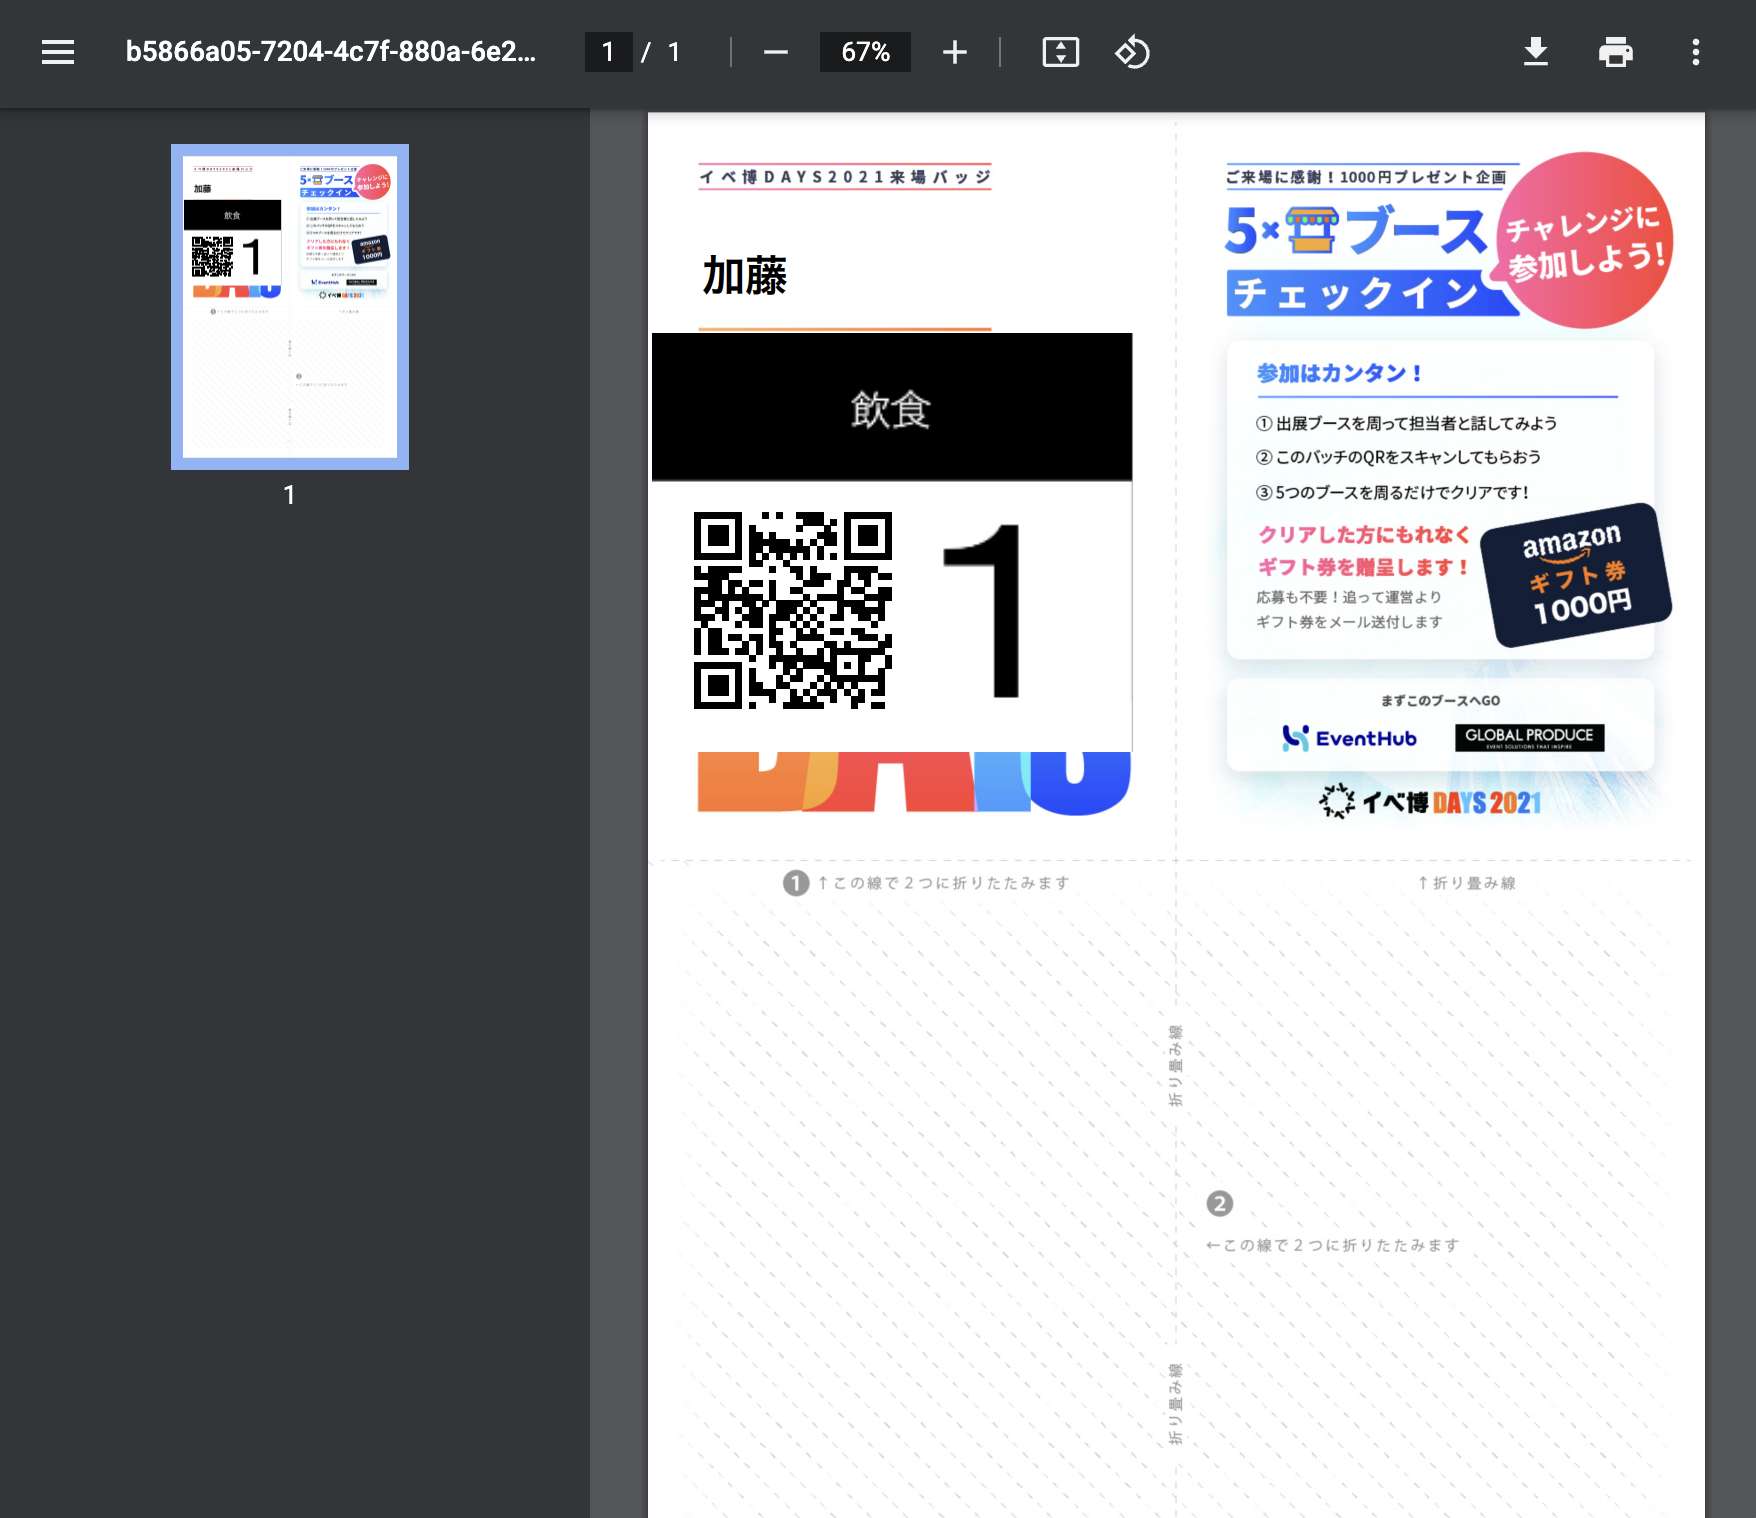
Task: Click the QR code on the badge
Action: (793, 610)
